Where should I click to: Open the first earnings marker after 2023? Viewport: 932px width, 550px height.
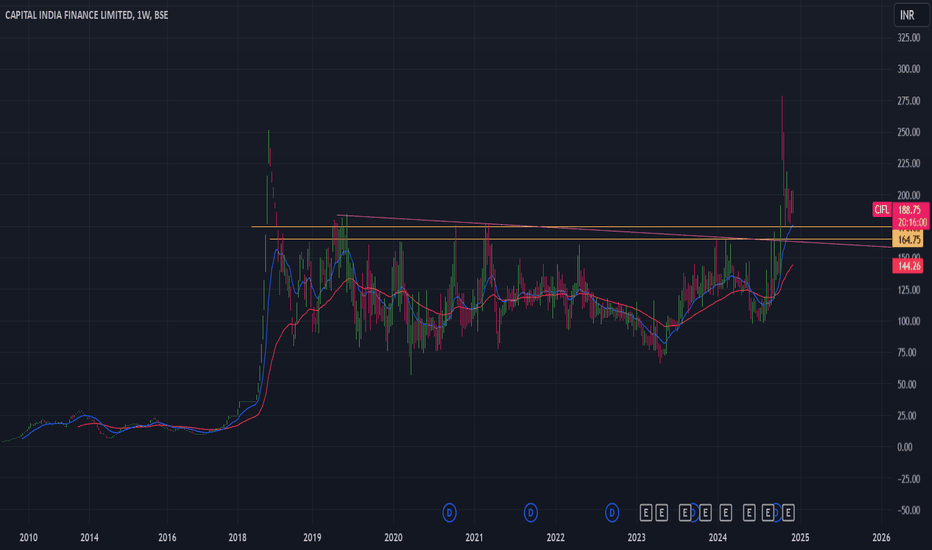[646, 512]
